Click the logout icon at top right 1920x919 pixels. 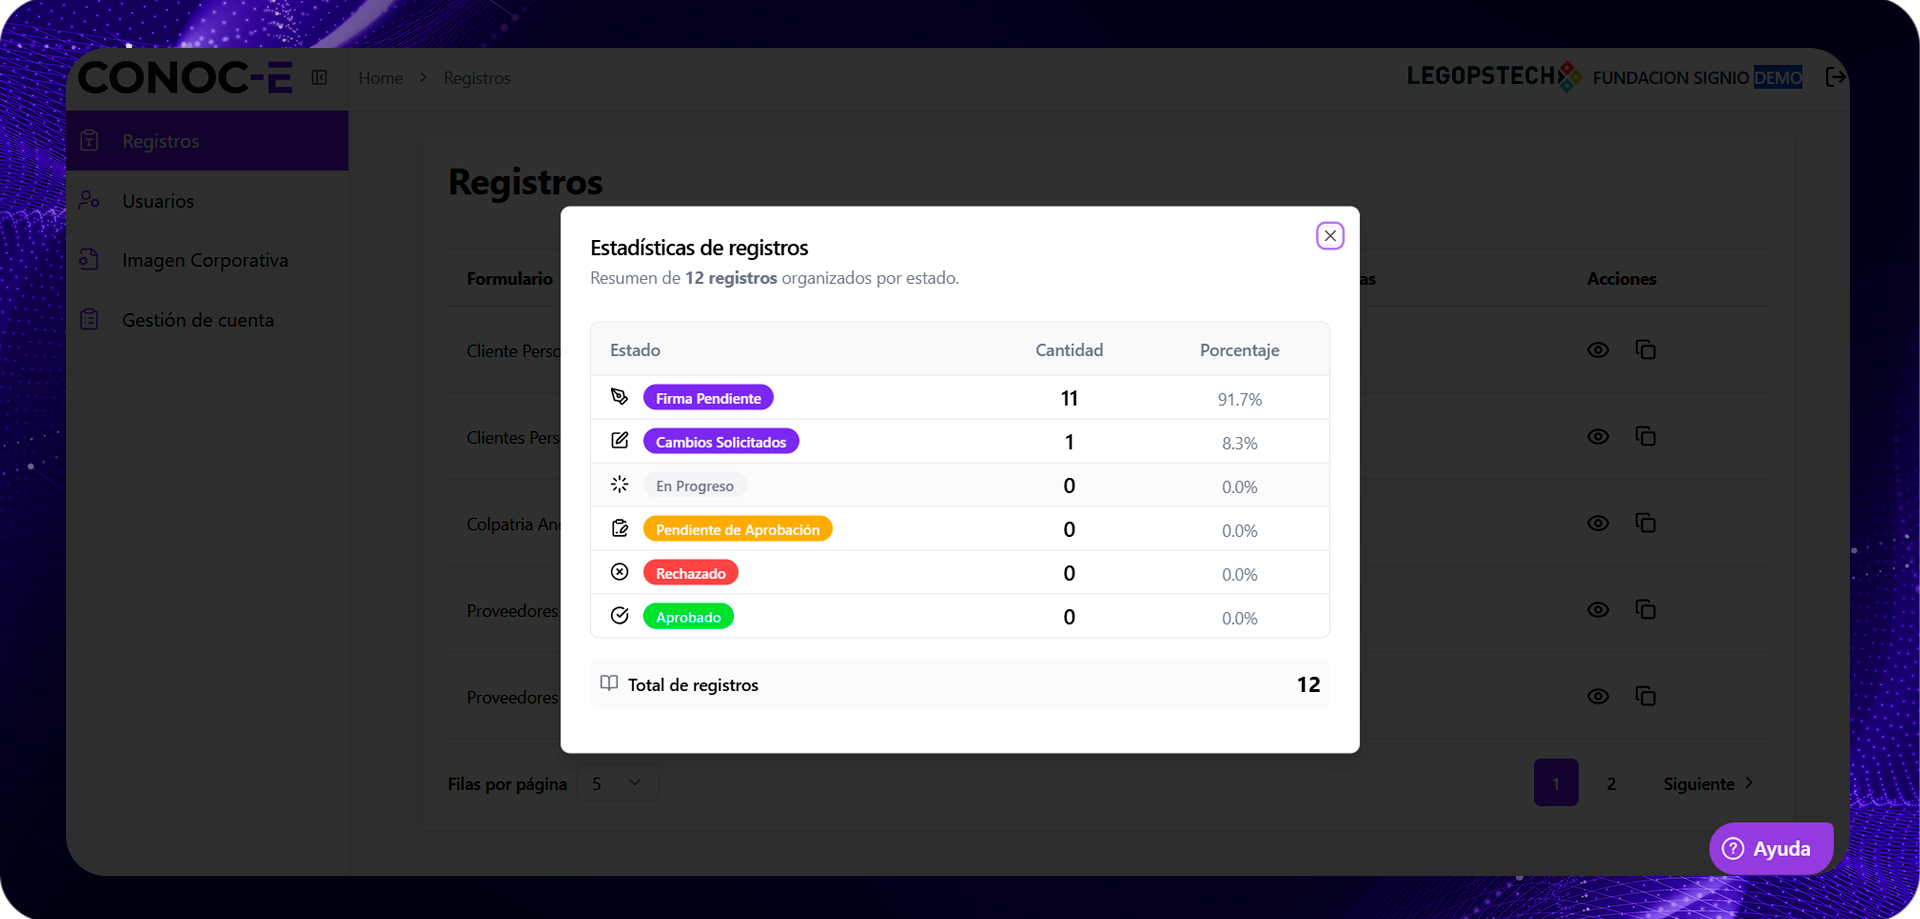pyautogui.click(x=1836, y=76)
